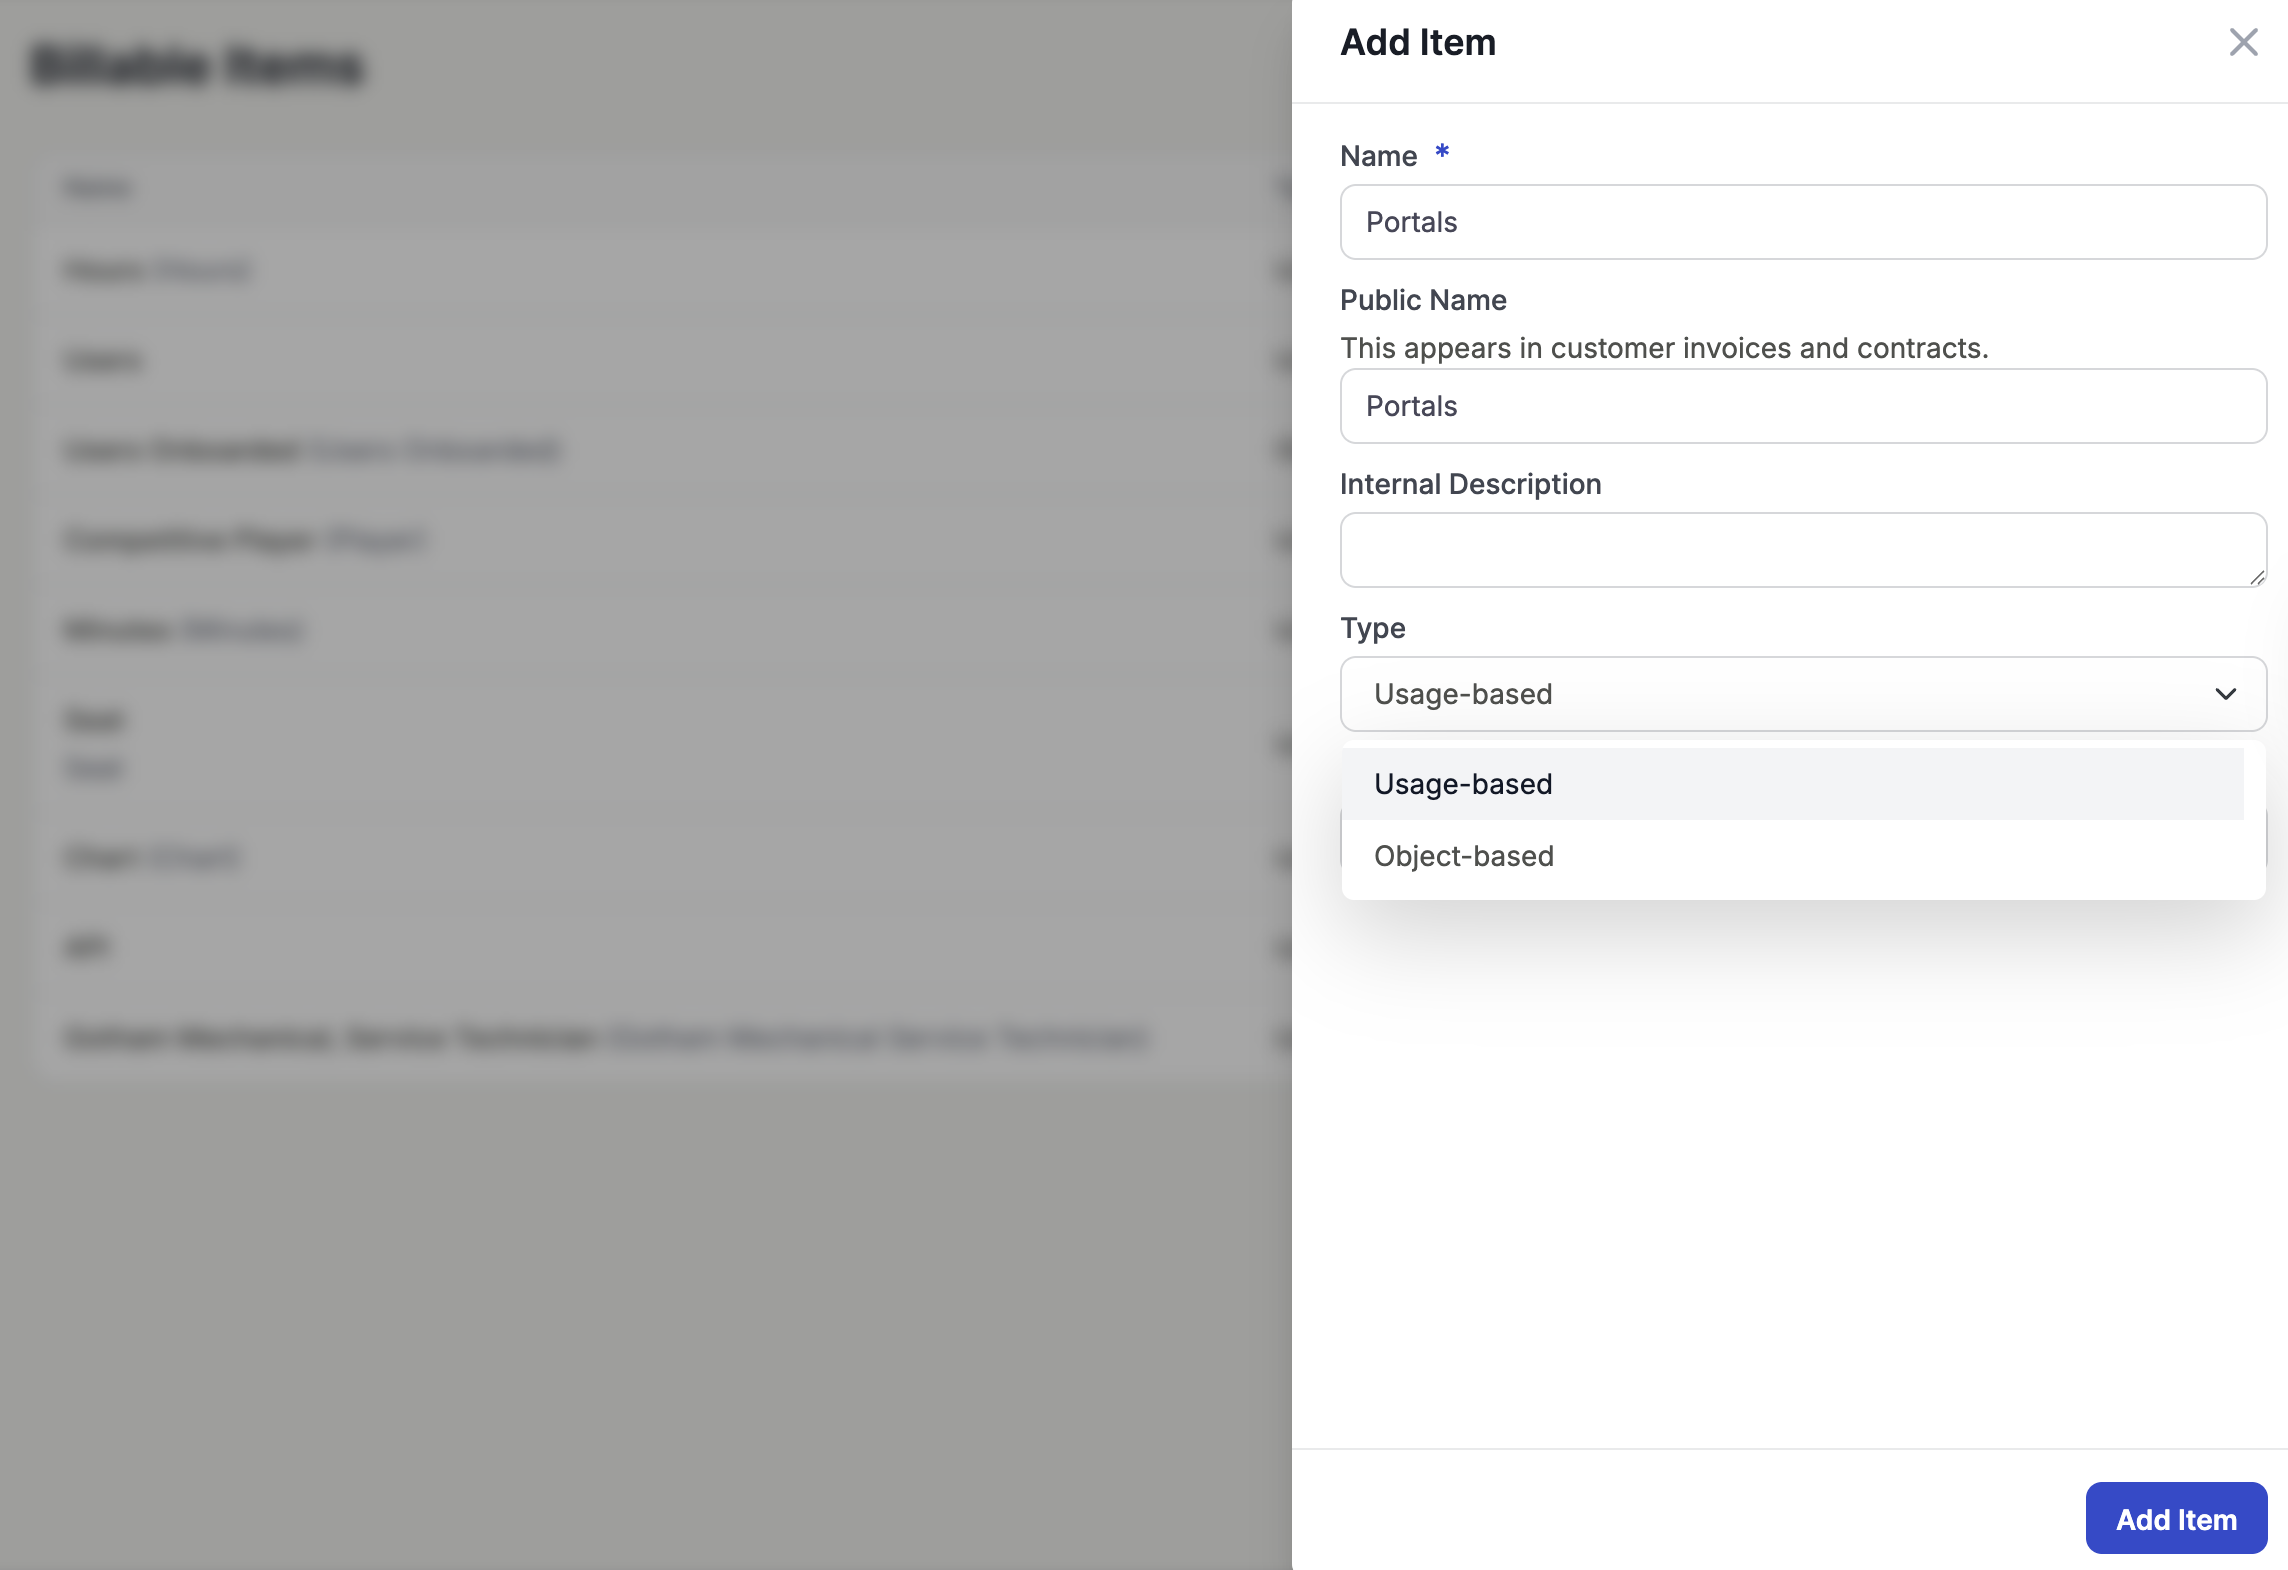Click the invoices and contracts helper text
The width and height of the screenshot is (2288, 1570).
pyautogui.click(x=1663, y=348)
